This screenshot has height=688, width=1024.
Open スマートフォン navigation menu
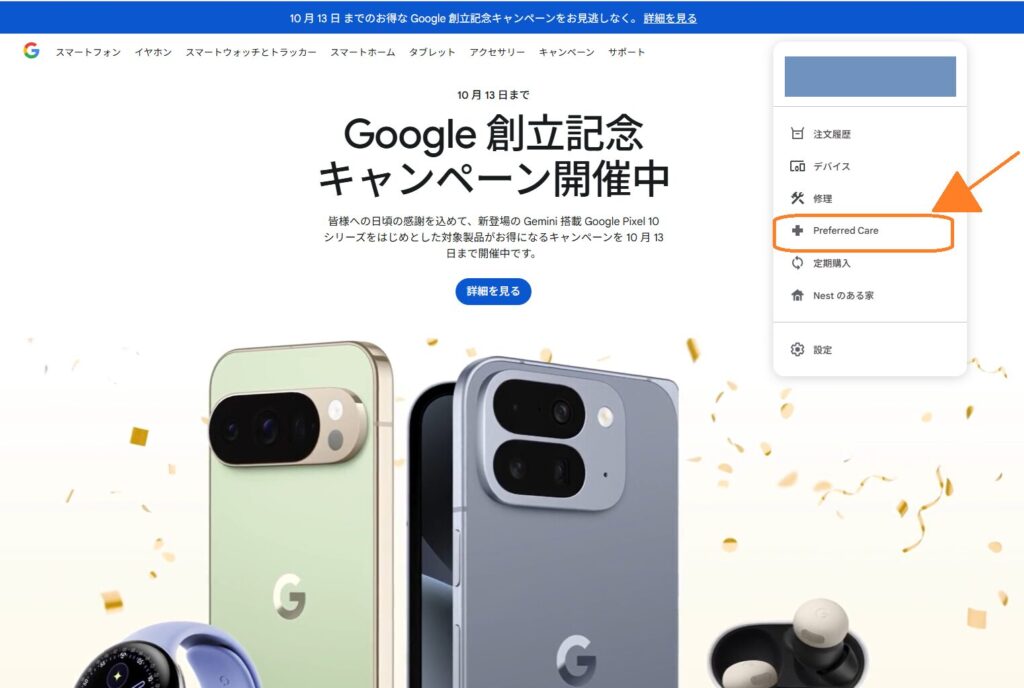coord(88,52)
